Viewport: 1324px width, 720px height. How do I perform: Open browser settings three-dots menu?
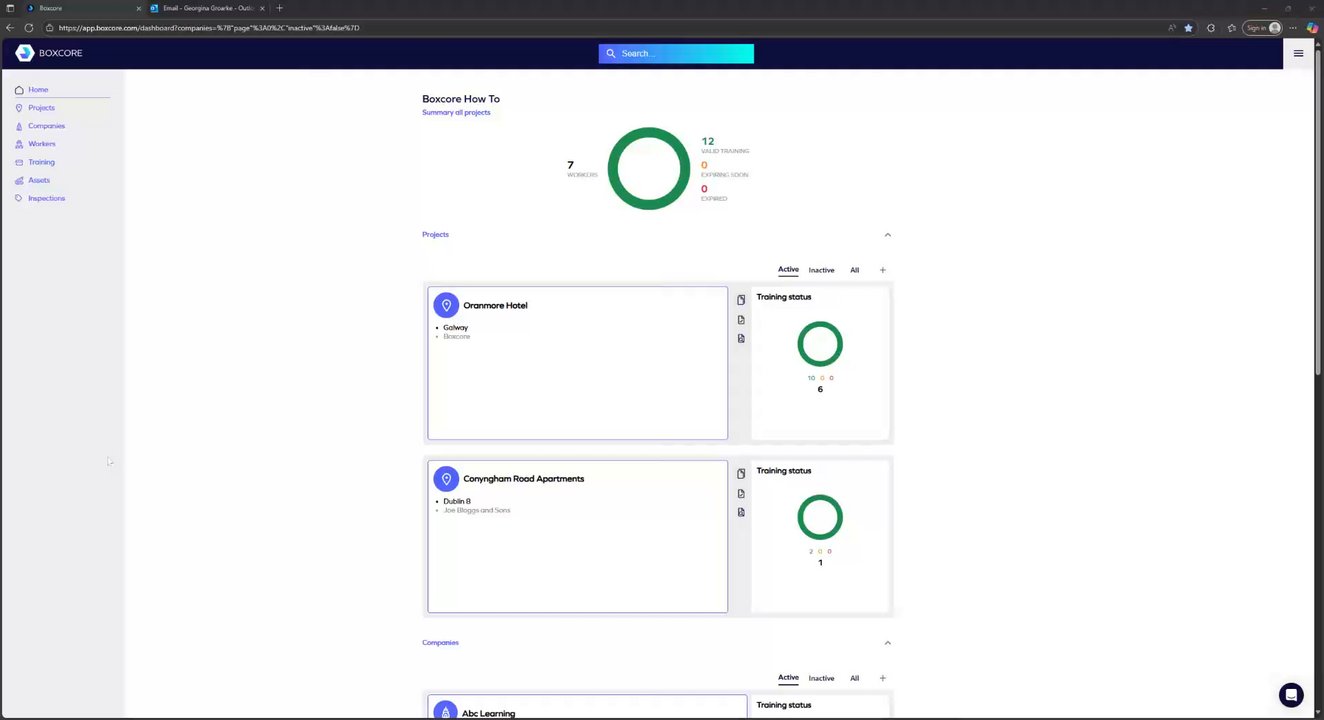(x=1293, y=28)
